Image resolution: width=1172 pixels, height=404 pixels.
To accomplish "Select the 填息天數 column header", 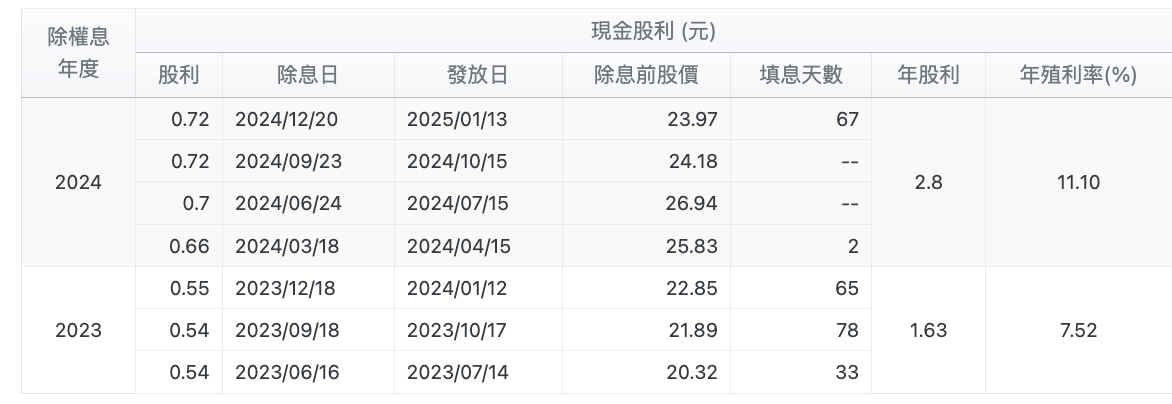I will (x=801, y=75).
